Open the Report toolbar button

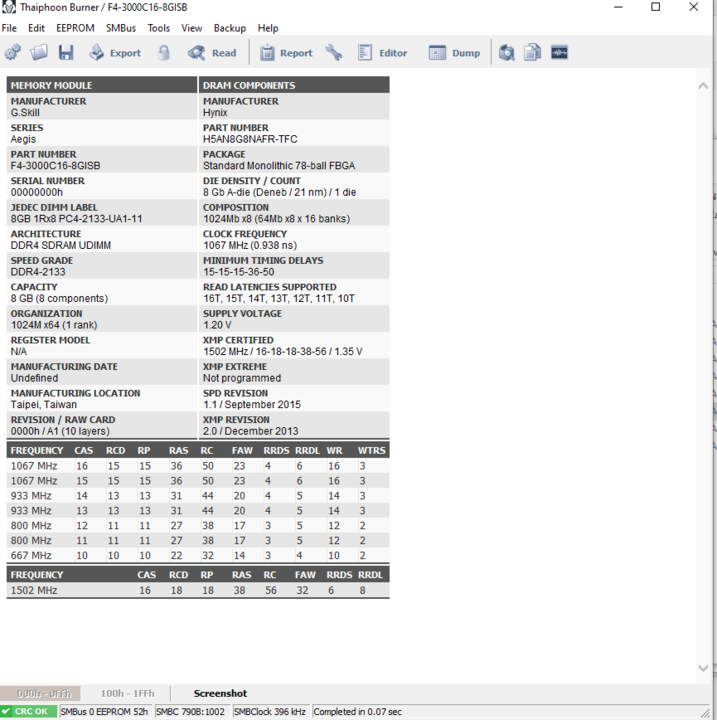(x=286, y=53)
